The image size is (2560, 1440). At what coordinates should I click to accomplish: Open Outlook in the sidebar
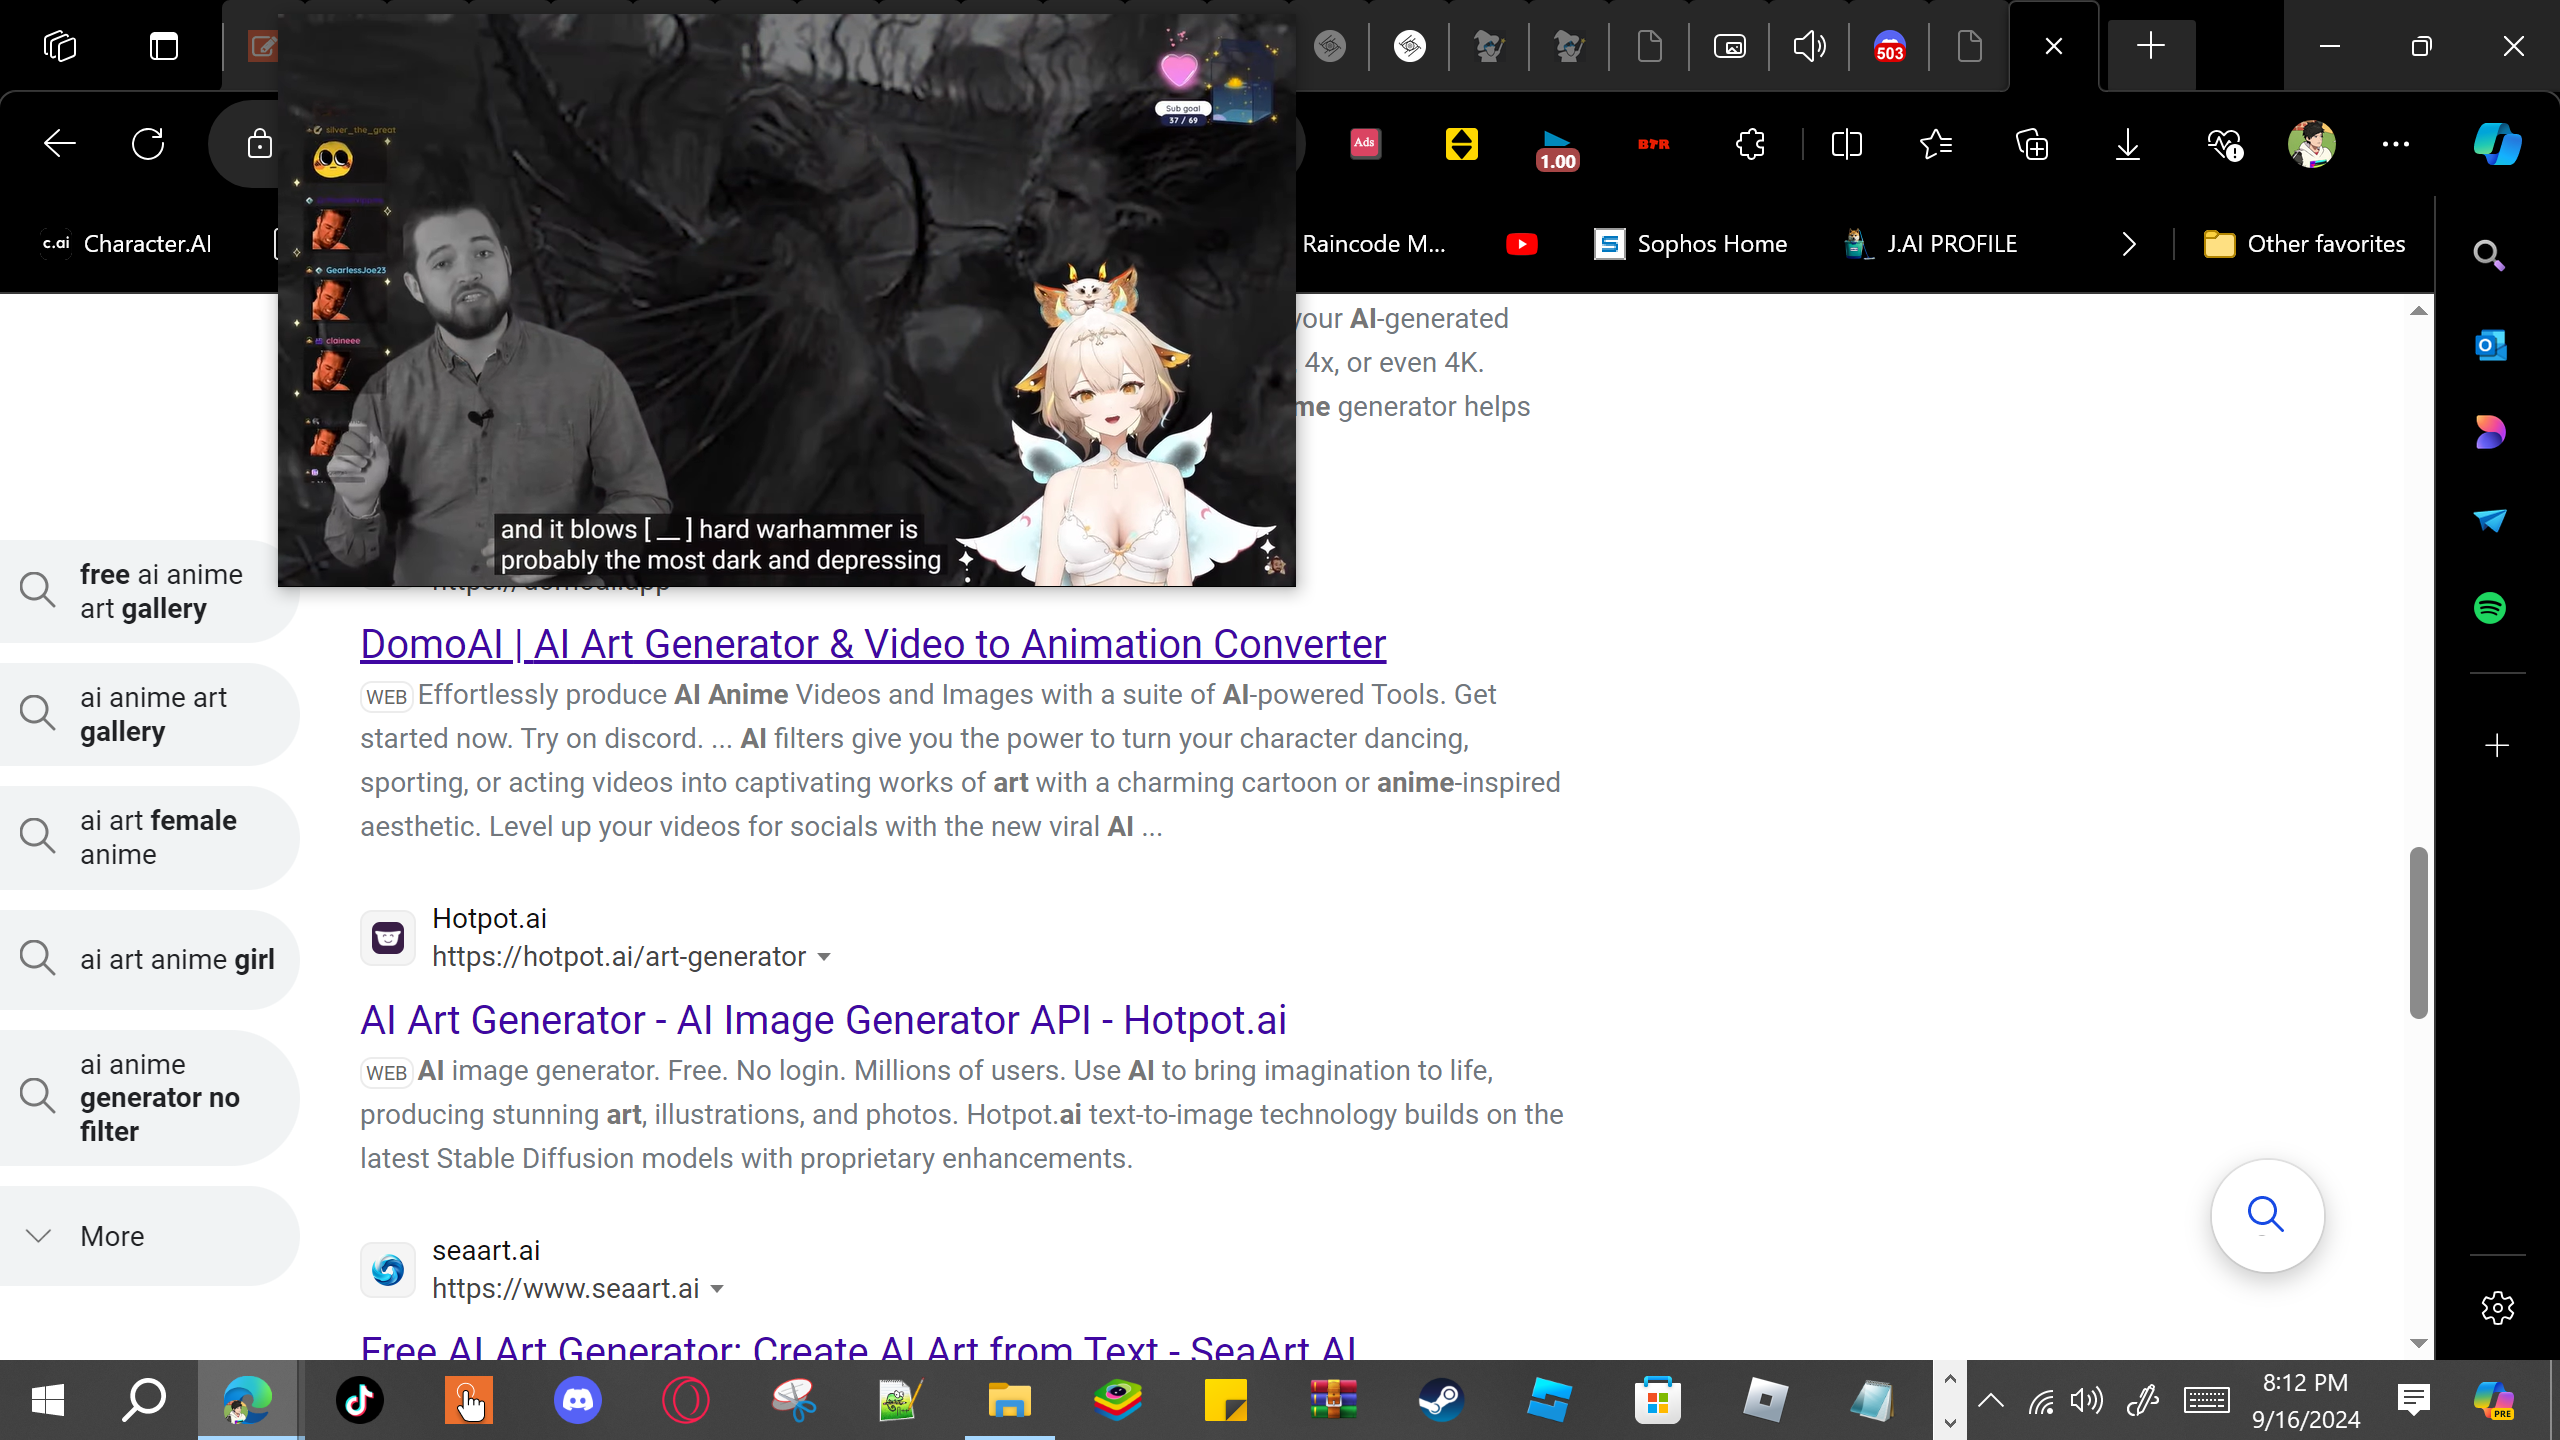[2490, 346]
